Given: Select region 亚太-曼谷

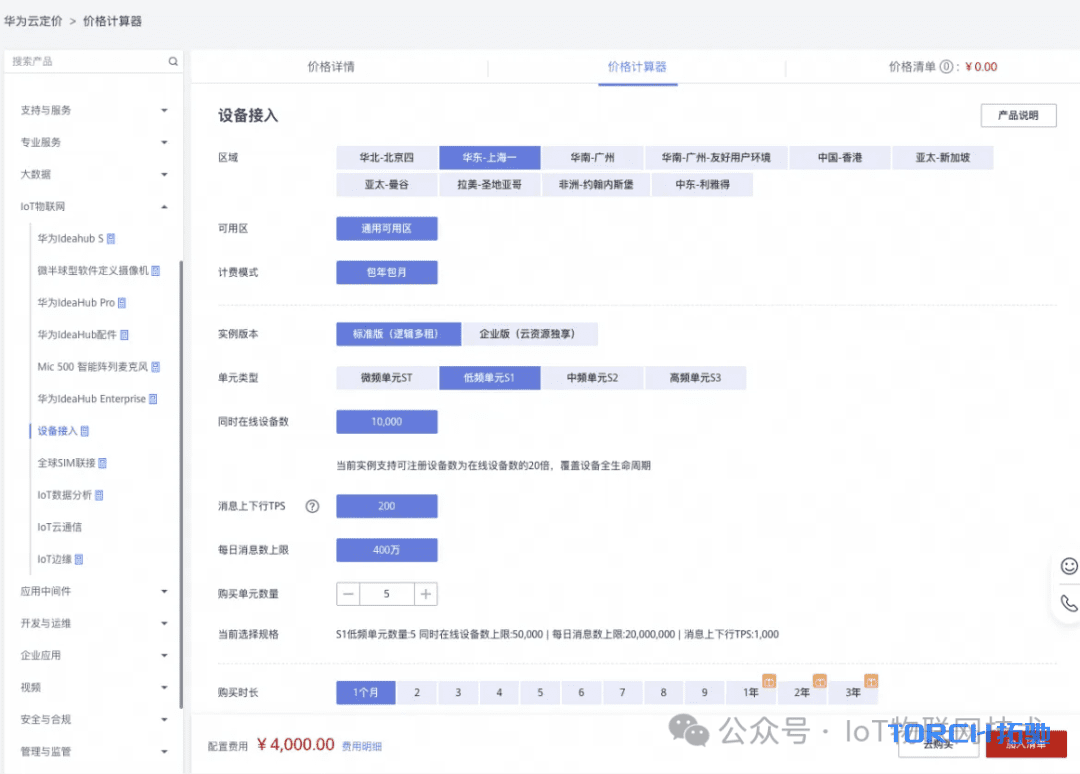Looking at the screenshot, I should pos(386,185).
